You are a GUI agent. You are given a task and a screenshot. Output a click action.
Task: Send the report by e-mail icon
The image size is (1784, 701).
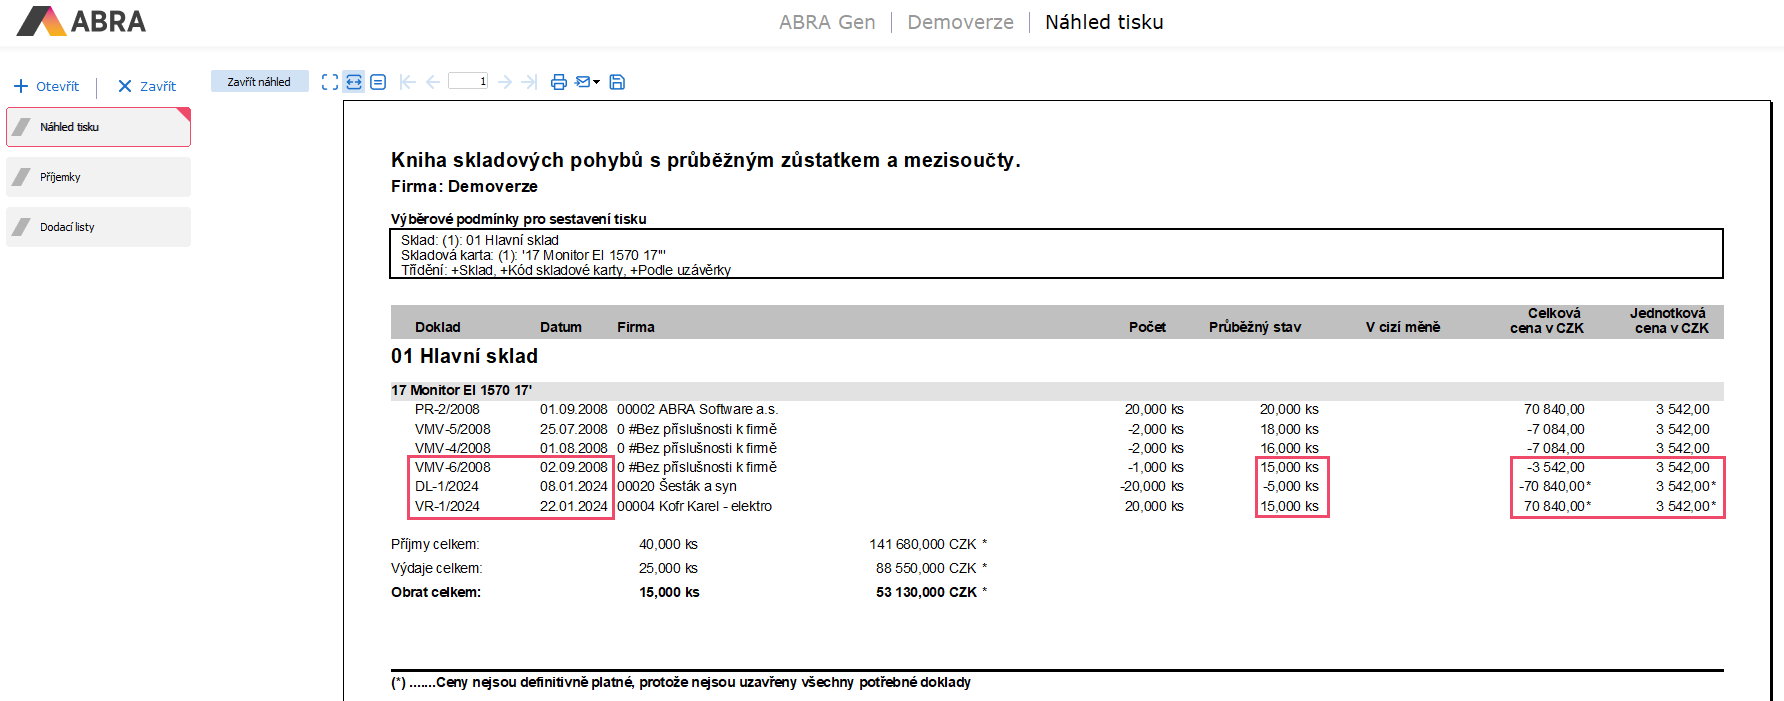coord(583,82)
